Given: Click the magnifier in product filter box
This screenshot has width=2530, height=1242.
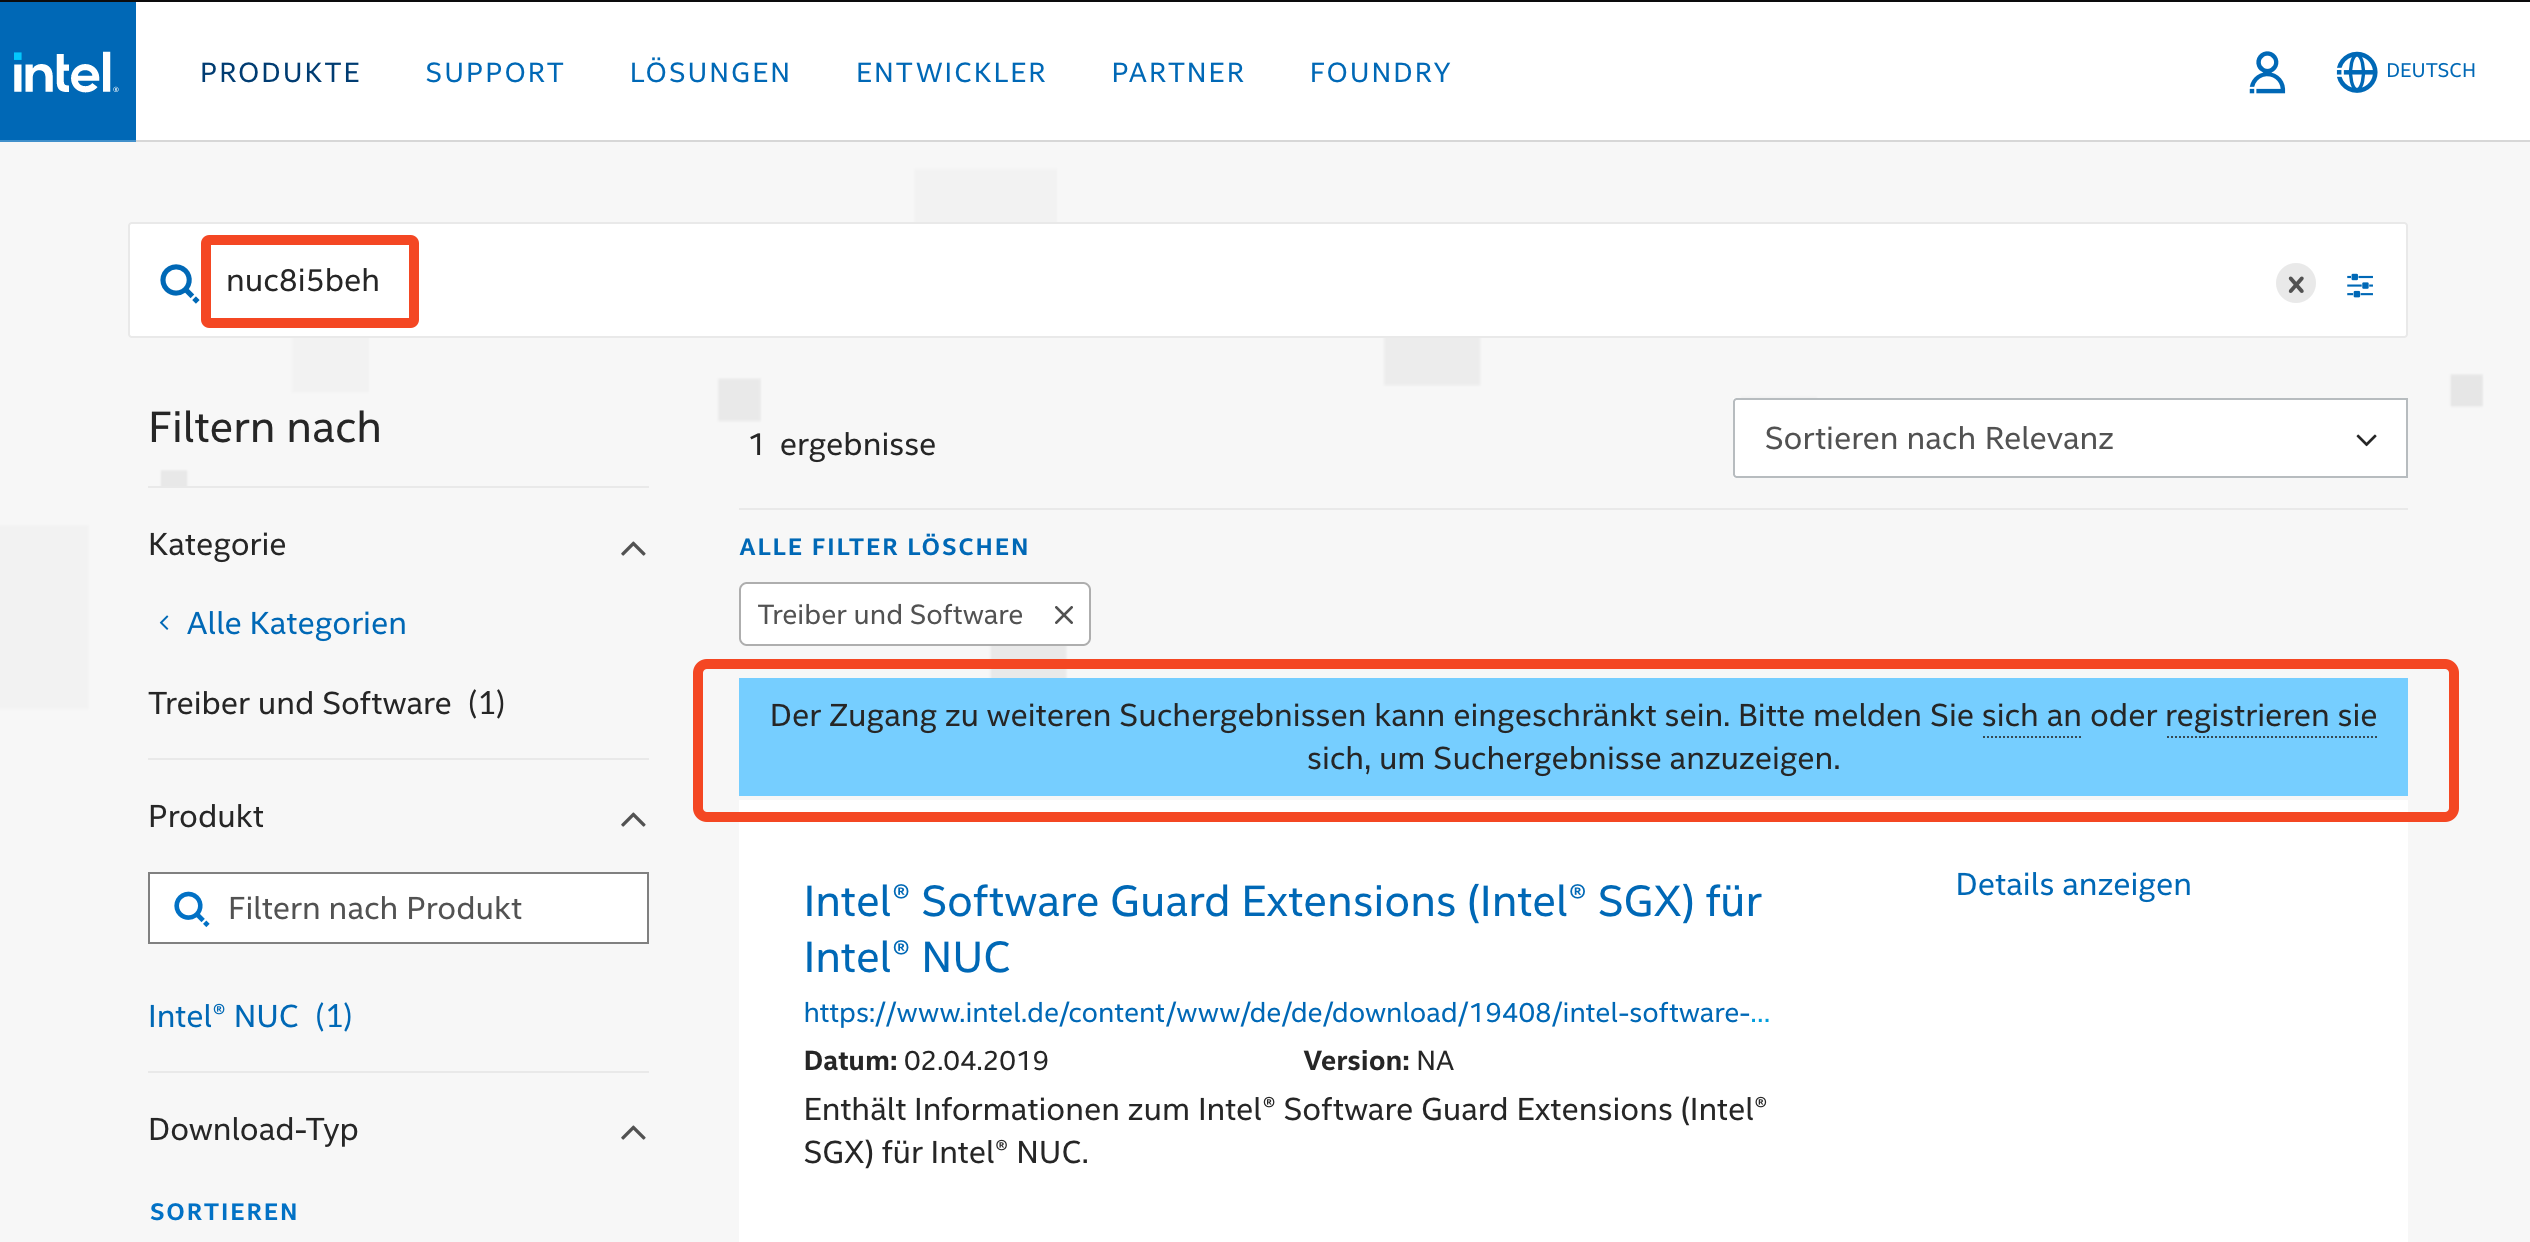Looking at the screenshot, I should (190, 908).
